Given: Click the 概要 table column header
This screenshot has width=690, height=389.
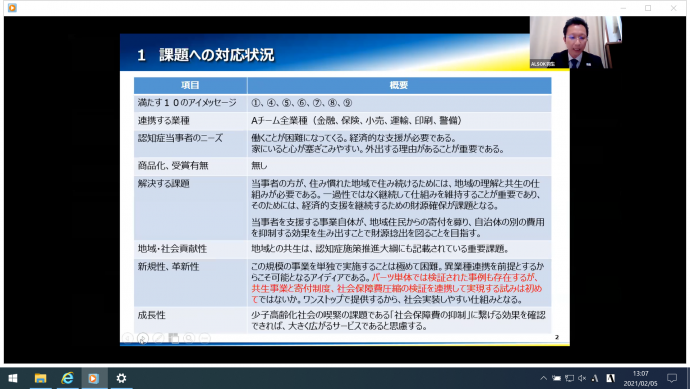Looking at the screenshot, I should click(399, 85).
